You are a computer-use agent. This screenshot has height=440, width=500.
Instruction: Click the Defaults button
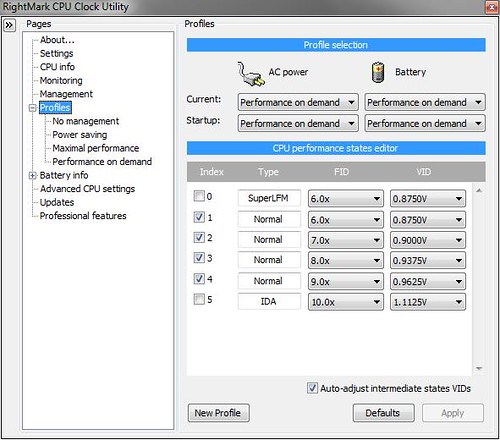(384, 413)
